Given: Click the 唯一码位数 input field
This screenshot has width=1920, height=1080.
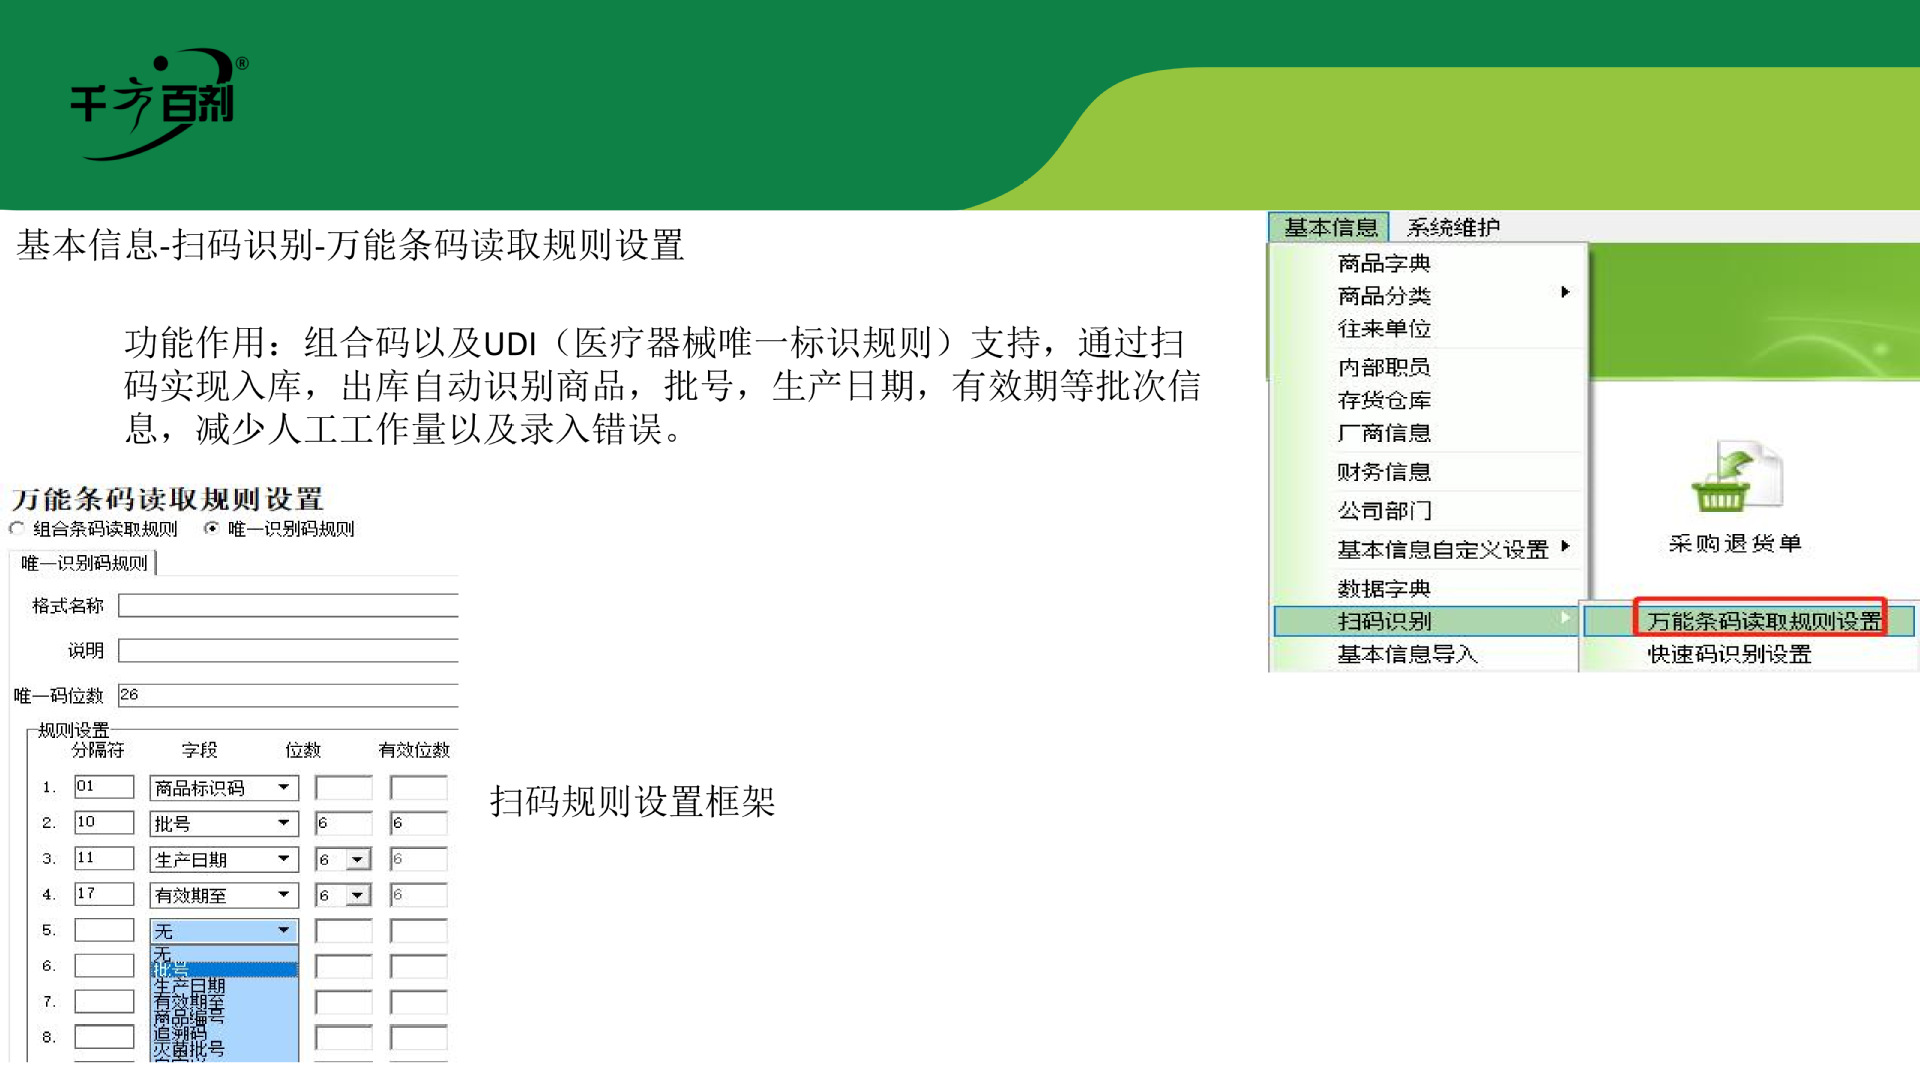Looking at the screenshot, I should click(288, 695).
